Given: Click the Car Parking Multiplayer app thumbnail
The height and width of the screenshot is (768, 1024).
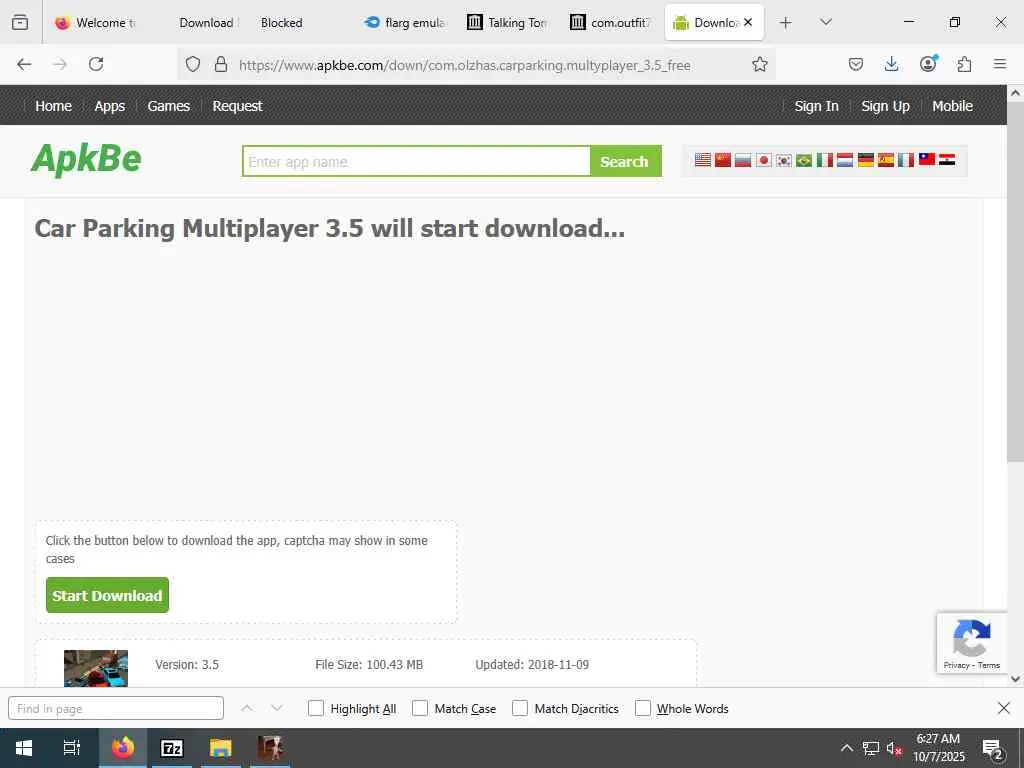Looking at the screenshot, I should point(96,668).
